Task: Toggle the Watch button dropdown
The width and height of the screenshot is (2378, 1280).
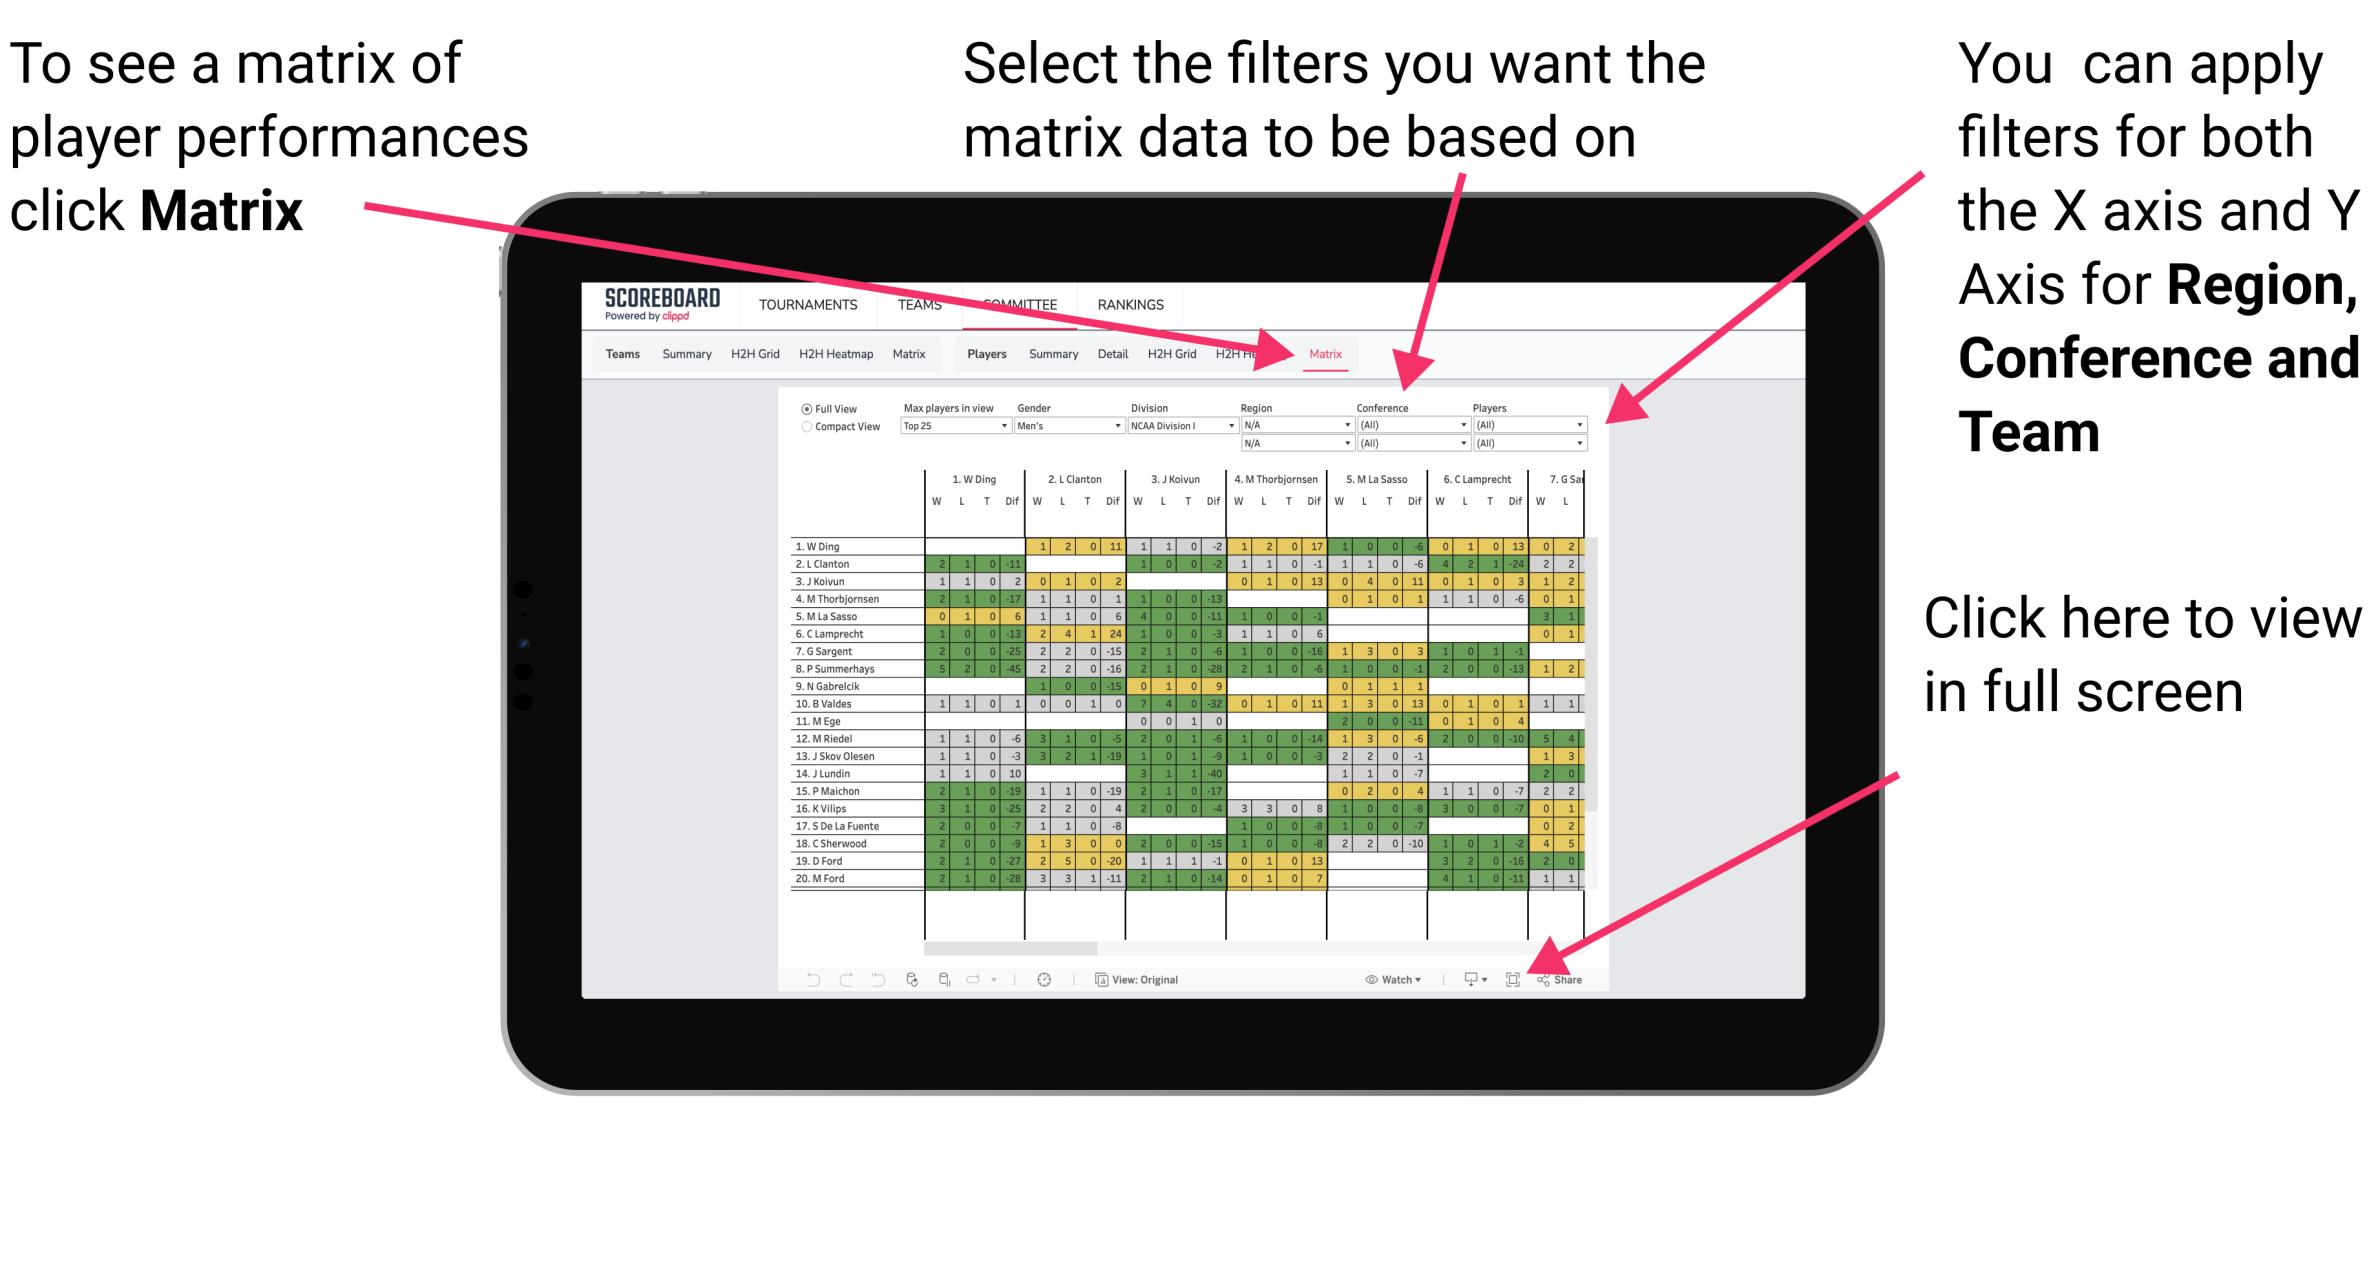Action: [x=1385, y=980]
